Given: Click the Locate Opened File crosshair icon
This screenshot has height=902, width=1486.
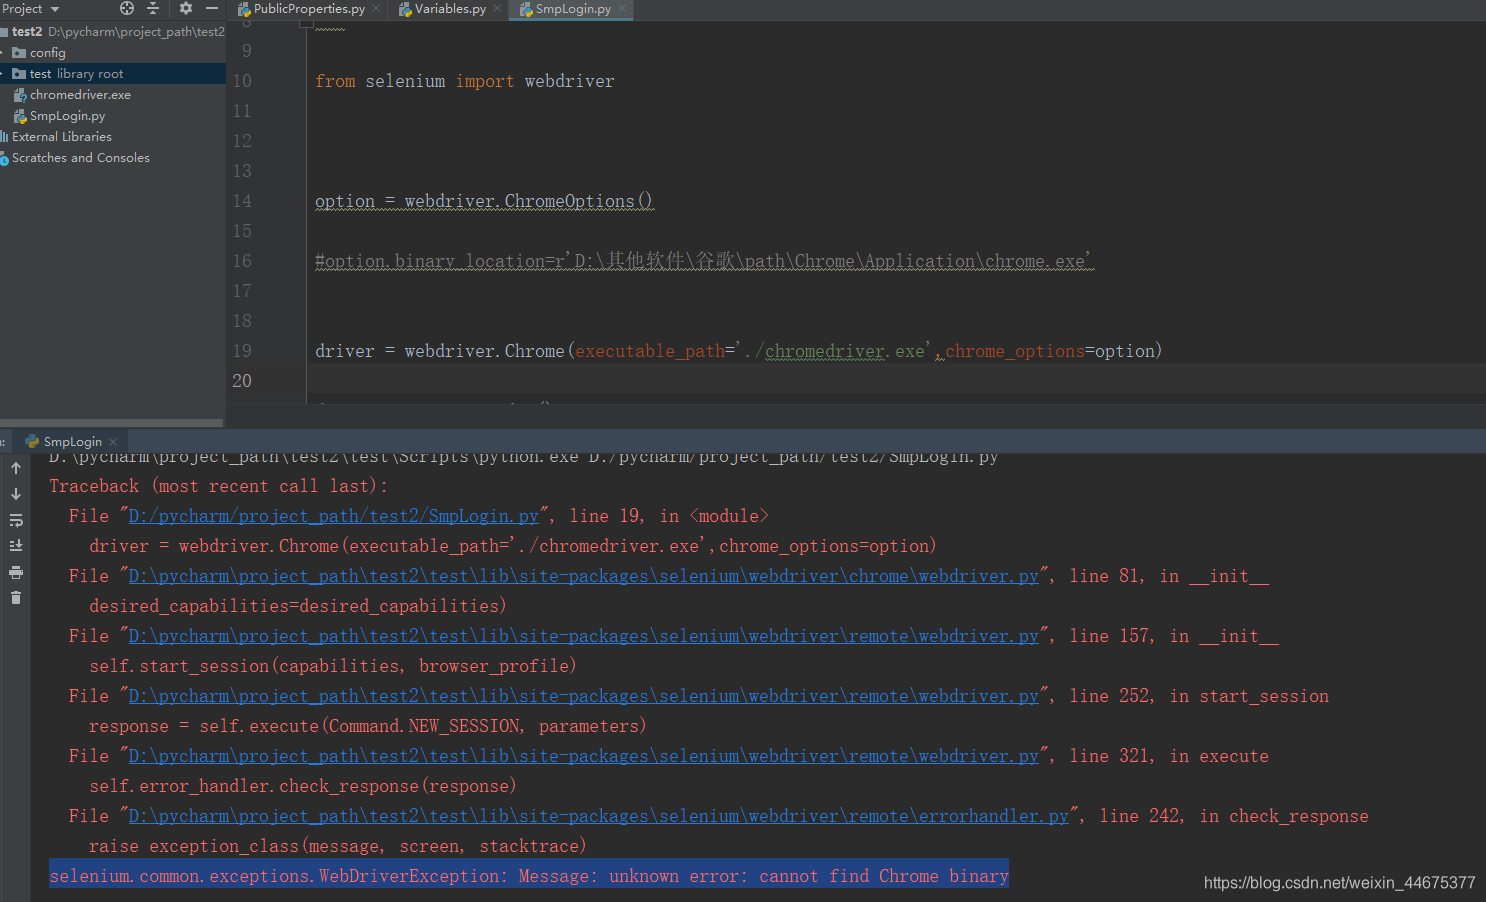Looking at the screenshot, I should tap(124, 8).
